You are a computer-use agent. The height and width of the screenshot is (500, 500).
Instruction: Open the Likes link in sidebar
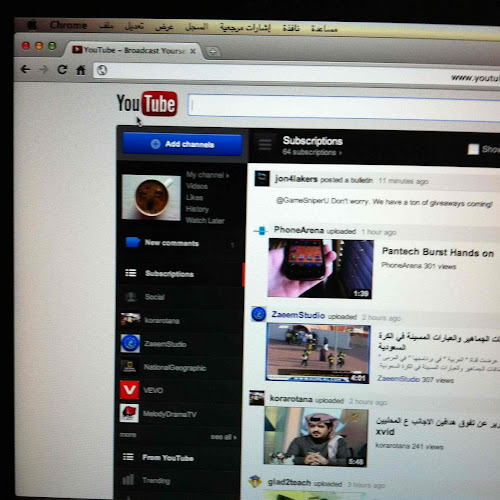coord(194,197)
